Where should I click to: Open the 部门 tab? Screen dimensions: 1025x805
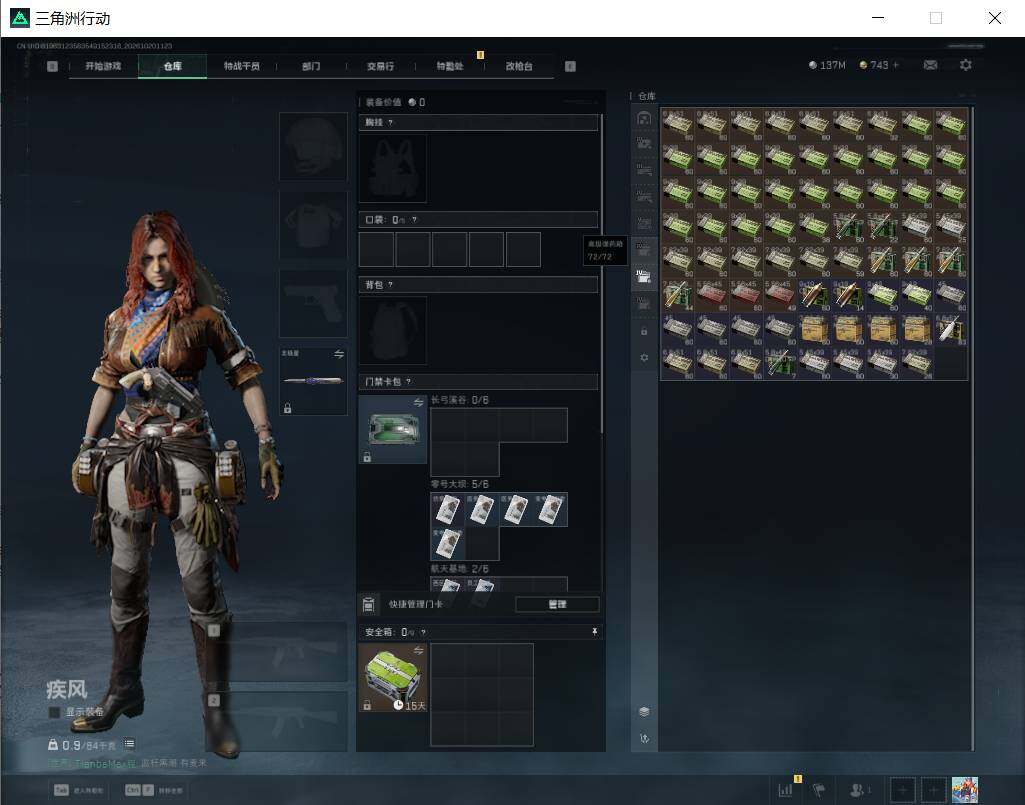(311, 66)
